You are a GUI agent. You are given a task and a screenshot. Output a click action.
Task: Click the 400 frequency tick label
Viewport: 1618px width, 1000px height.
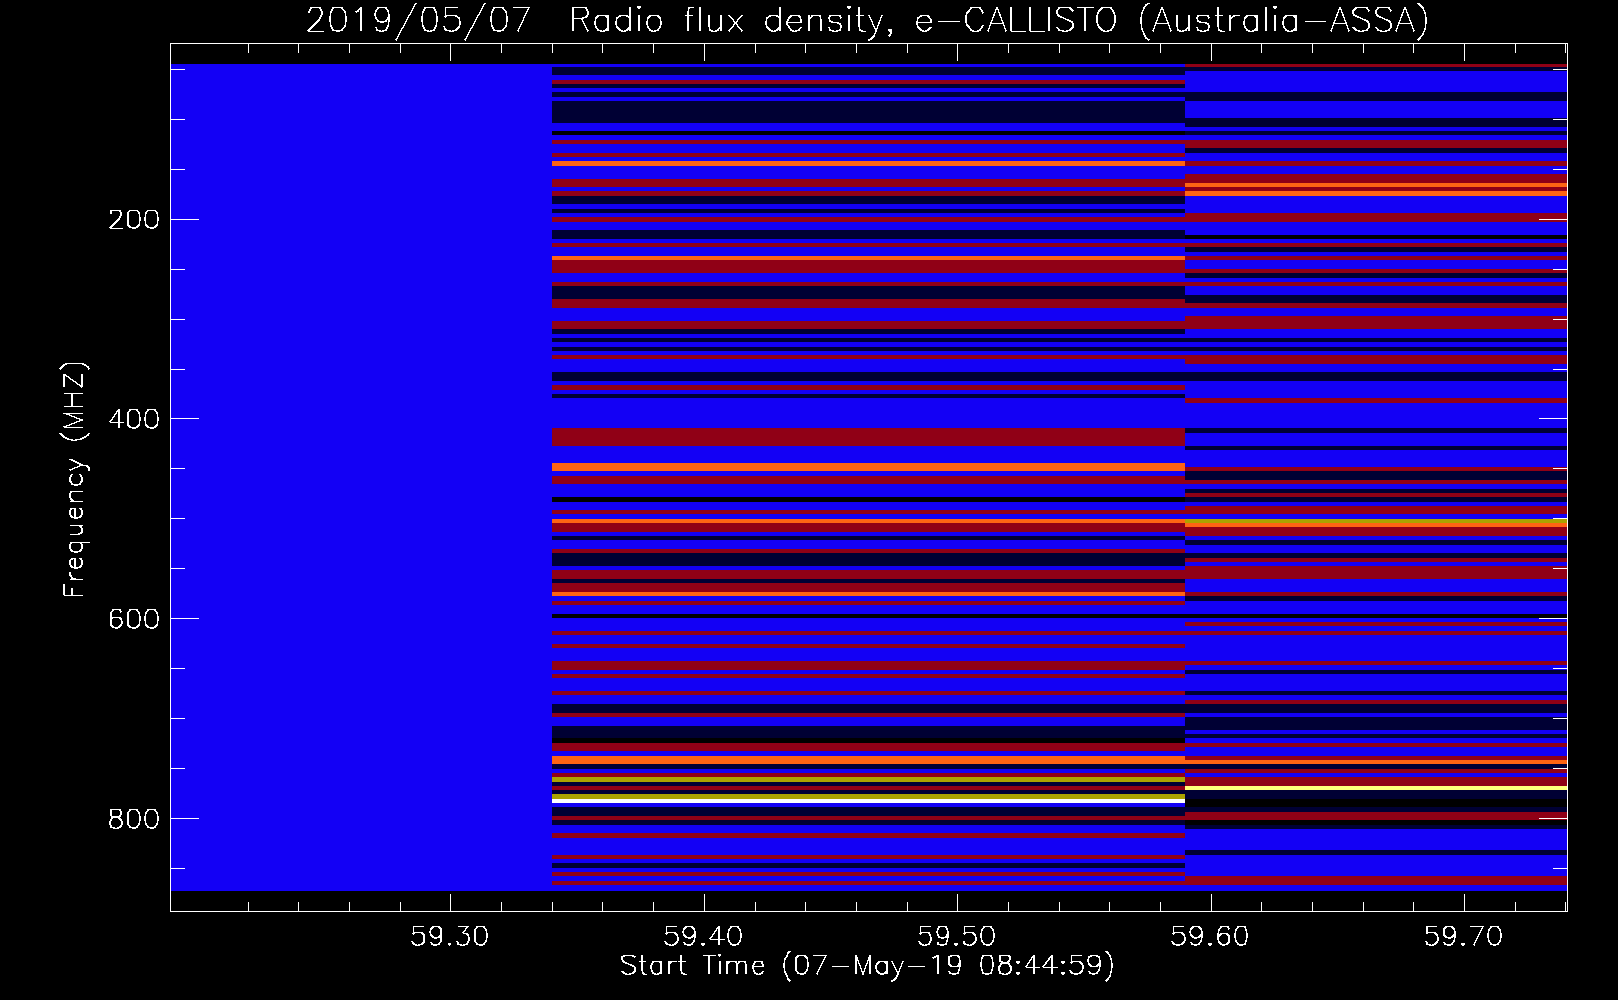click(x=134, y=420)
